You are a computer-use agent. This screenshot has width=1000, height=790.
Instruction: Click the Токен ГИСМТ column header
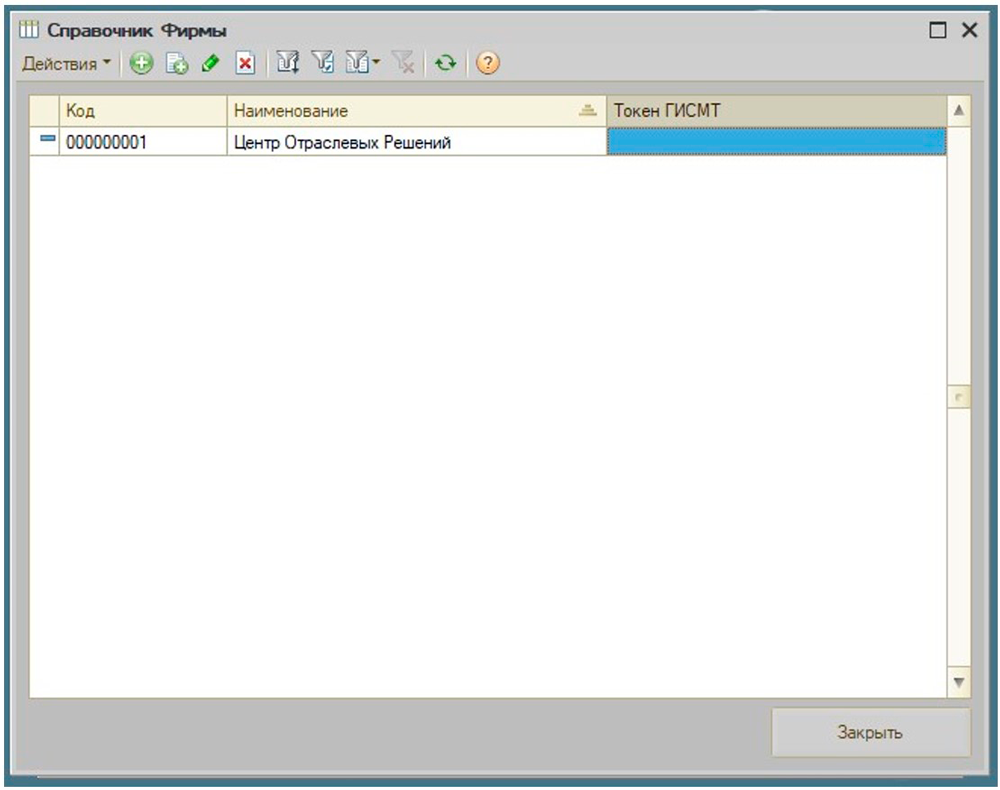click(x=775, y=111)
